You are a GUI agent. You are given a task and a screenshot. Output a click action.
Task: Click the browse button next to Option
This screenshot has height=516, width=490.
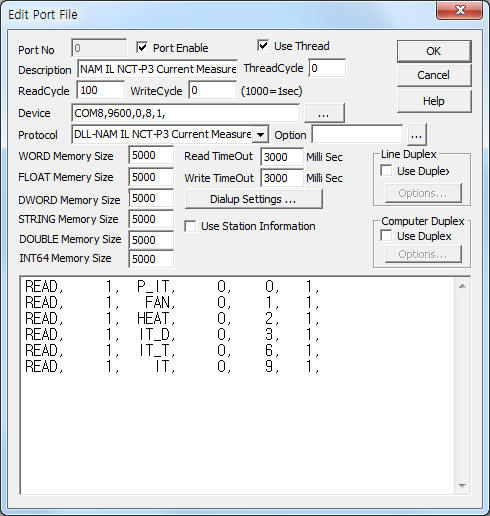click(416, 135)
